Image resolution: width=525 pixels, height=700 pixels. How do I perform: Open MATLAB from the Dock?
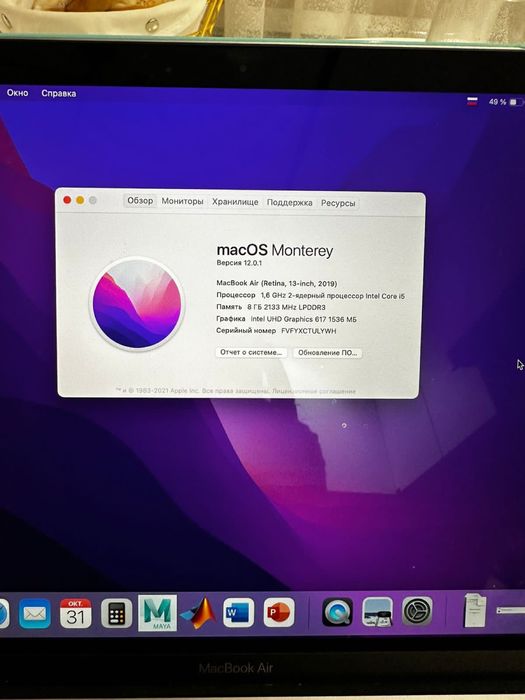click(x=198, y=613)
